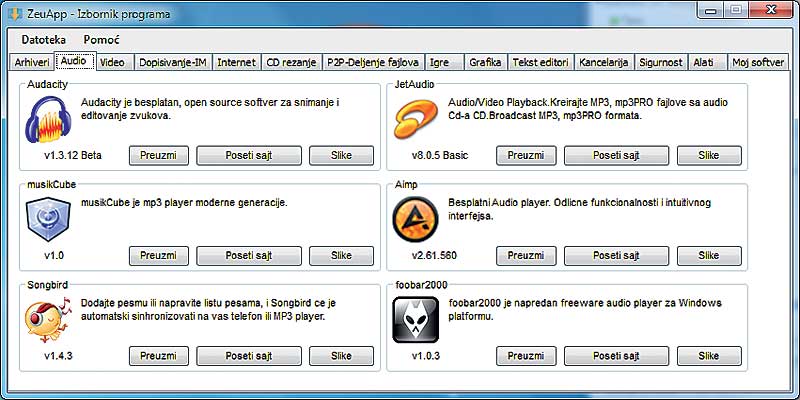Switch to the Video tab
The width and height of the screenshot is (800, 400).
[115, 62]
